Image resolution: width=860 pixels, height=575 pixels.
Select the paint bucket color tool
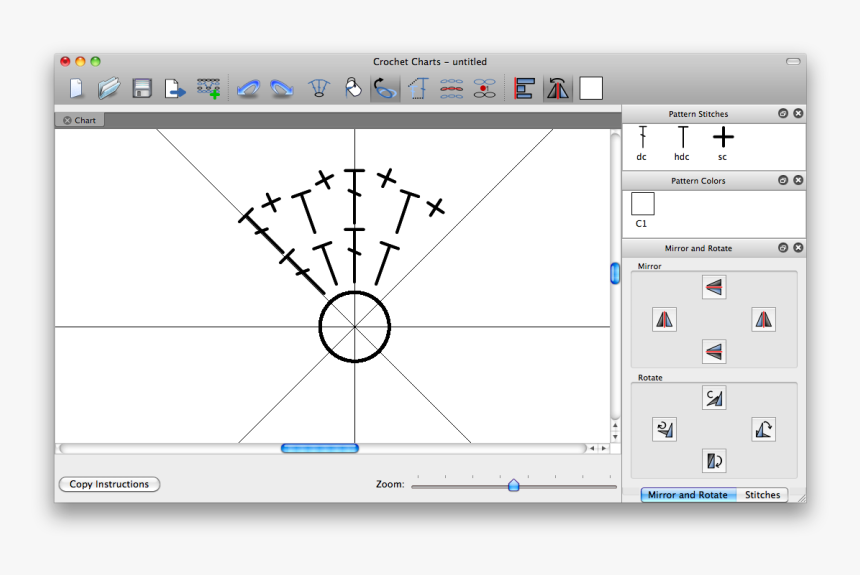pyautogui.click(x=352, y=89)
